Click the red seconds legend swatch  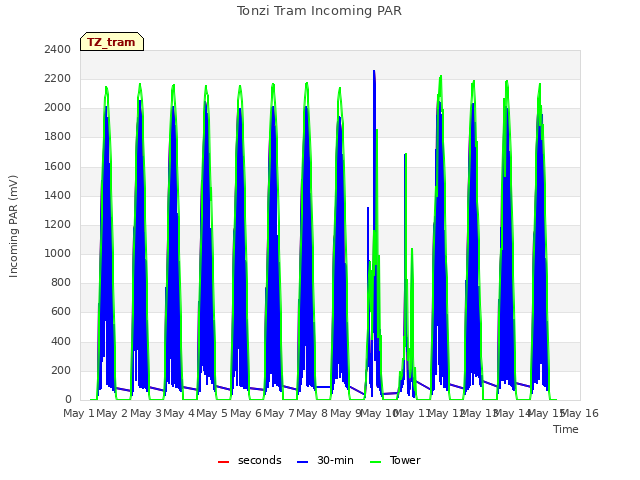pyautogui.click(x=223, y=462)
